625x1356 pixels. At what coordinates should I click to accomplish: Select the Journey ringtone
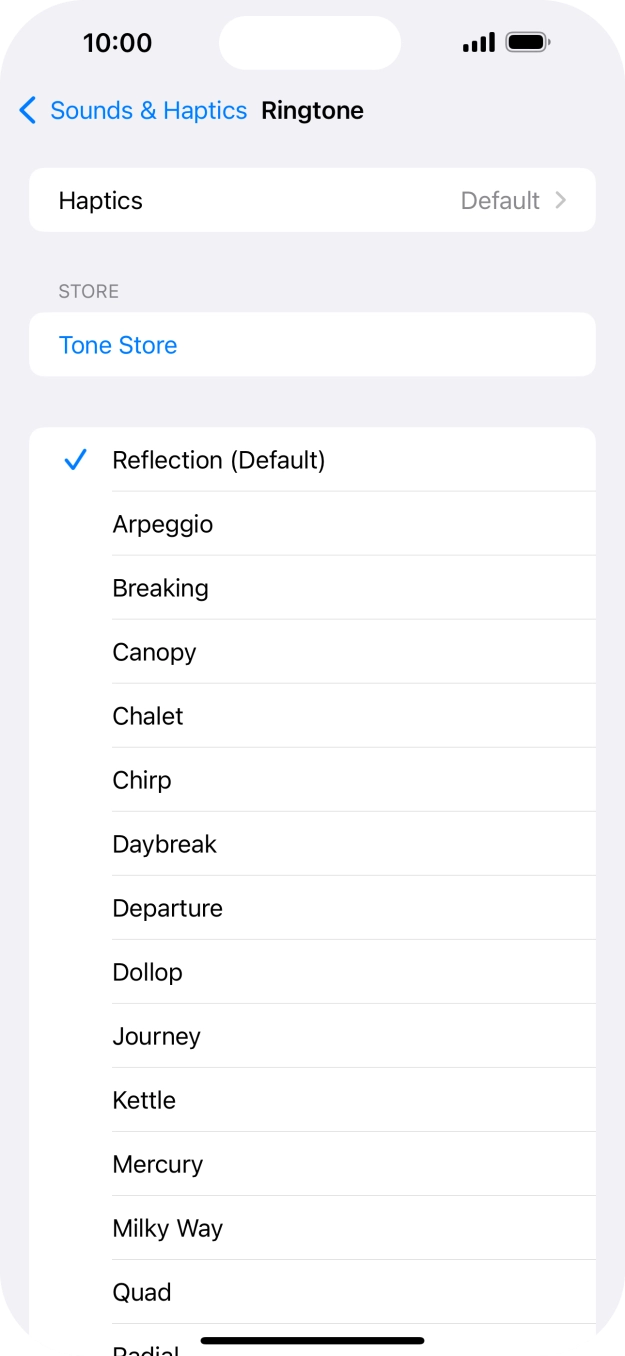coord(157,1036)
